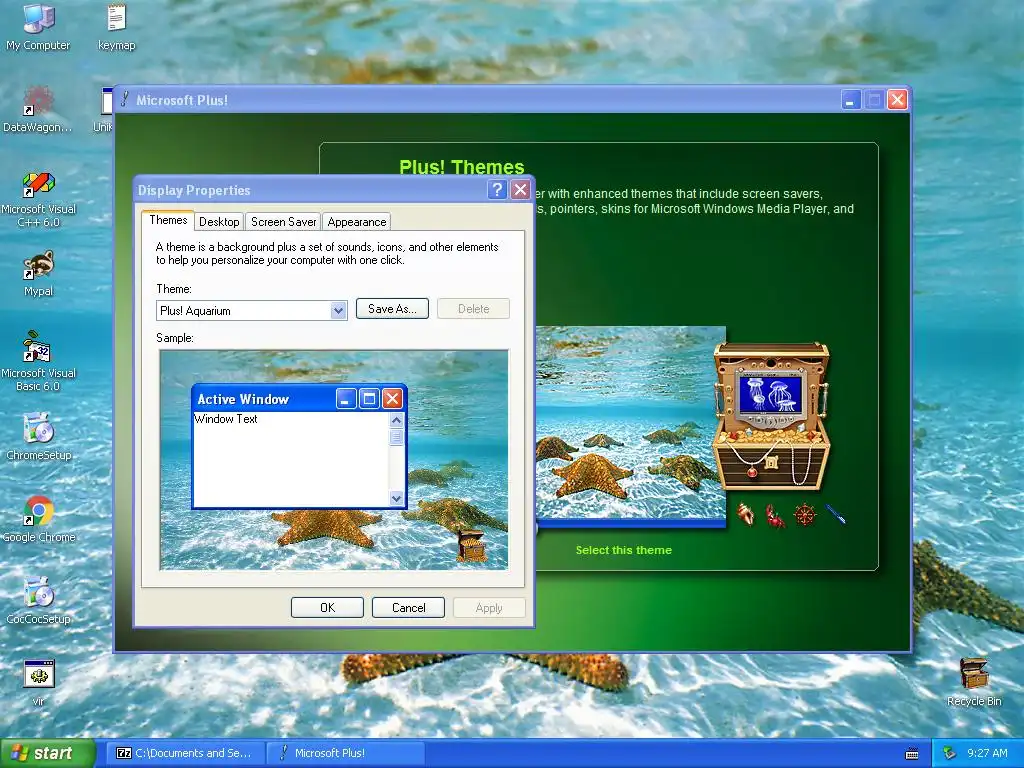Click the Delete button for theme
1024x768 pixels.
[473, 309]
